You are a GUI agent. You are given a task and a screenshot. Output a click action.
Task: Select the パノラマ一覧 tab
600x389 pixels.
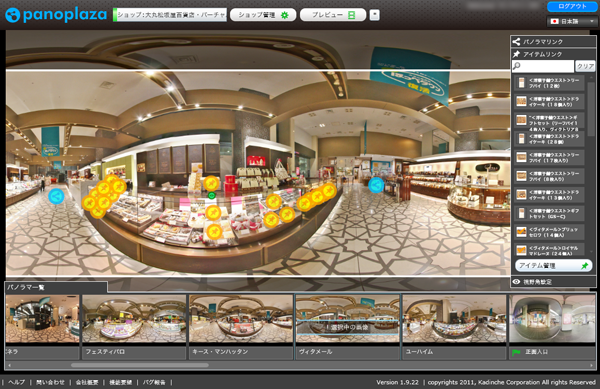tap(56, 287)
